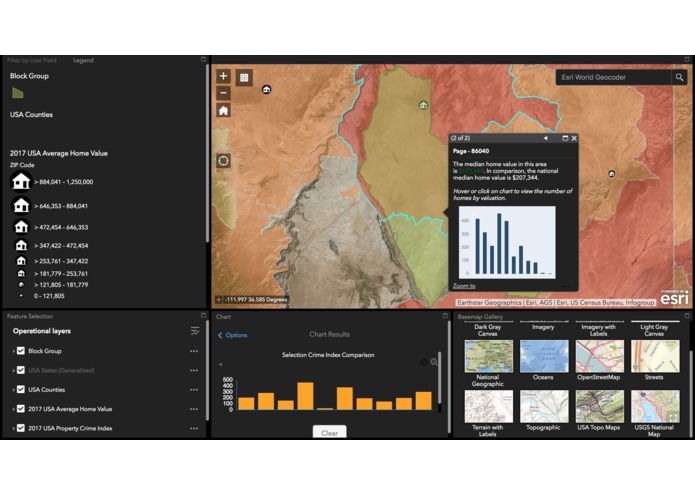Select the Streets basemap
The width and height of the screenshot is (695, 494).
tap(655, 356)
